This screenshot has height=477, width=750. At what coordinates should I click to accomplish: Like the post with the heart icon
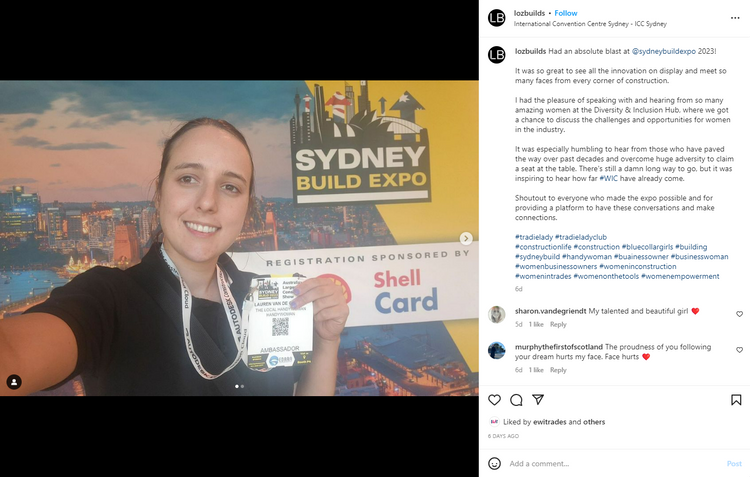pos(494,400)
